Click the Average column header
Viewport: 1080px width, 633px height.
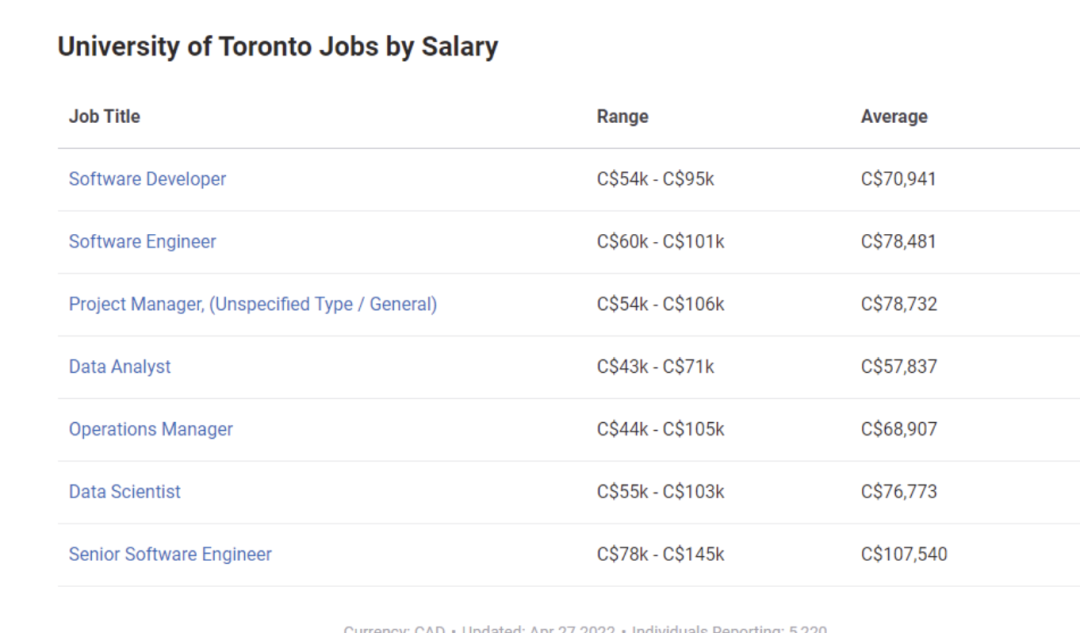(x=893, y=116)
